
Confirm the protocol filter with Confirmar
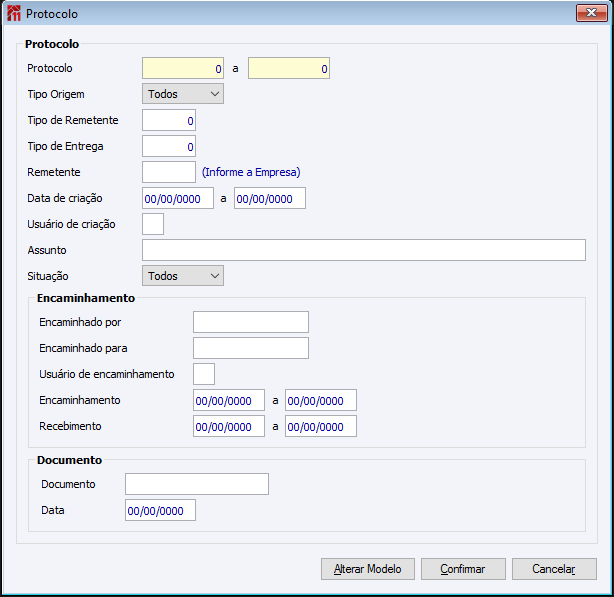coord(463,569)
